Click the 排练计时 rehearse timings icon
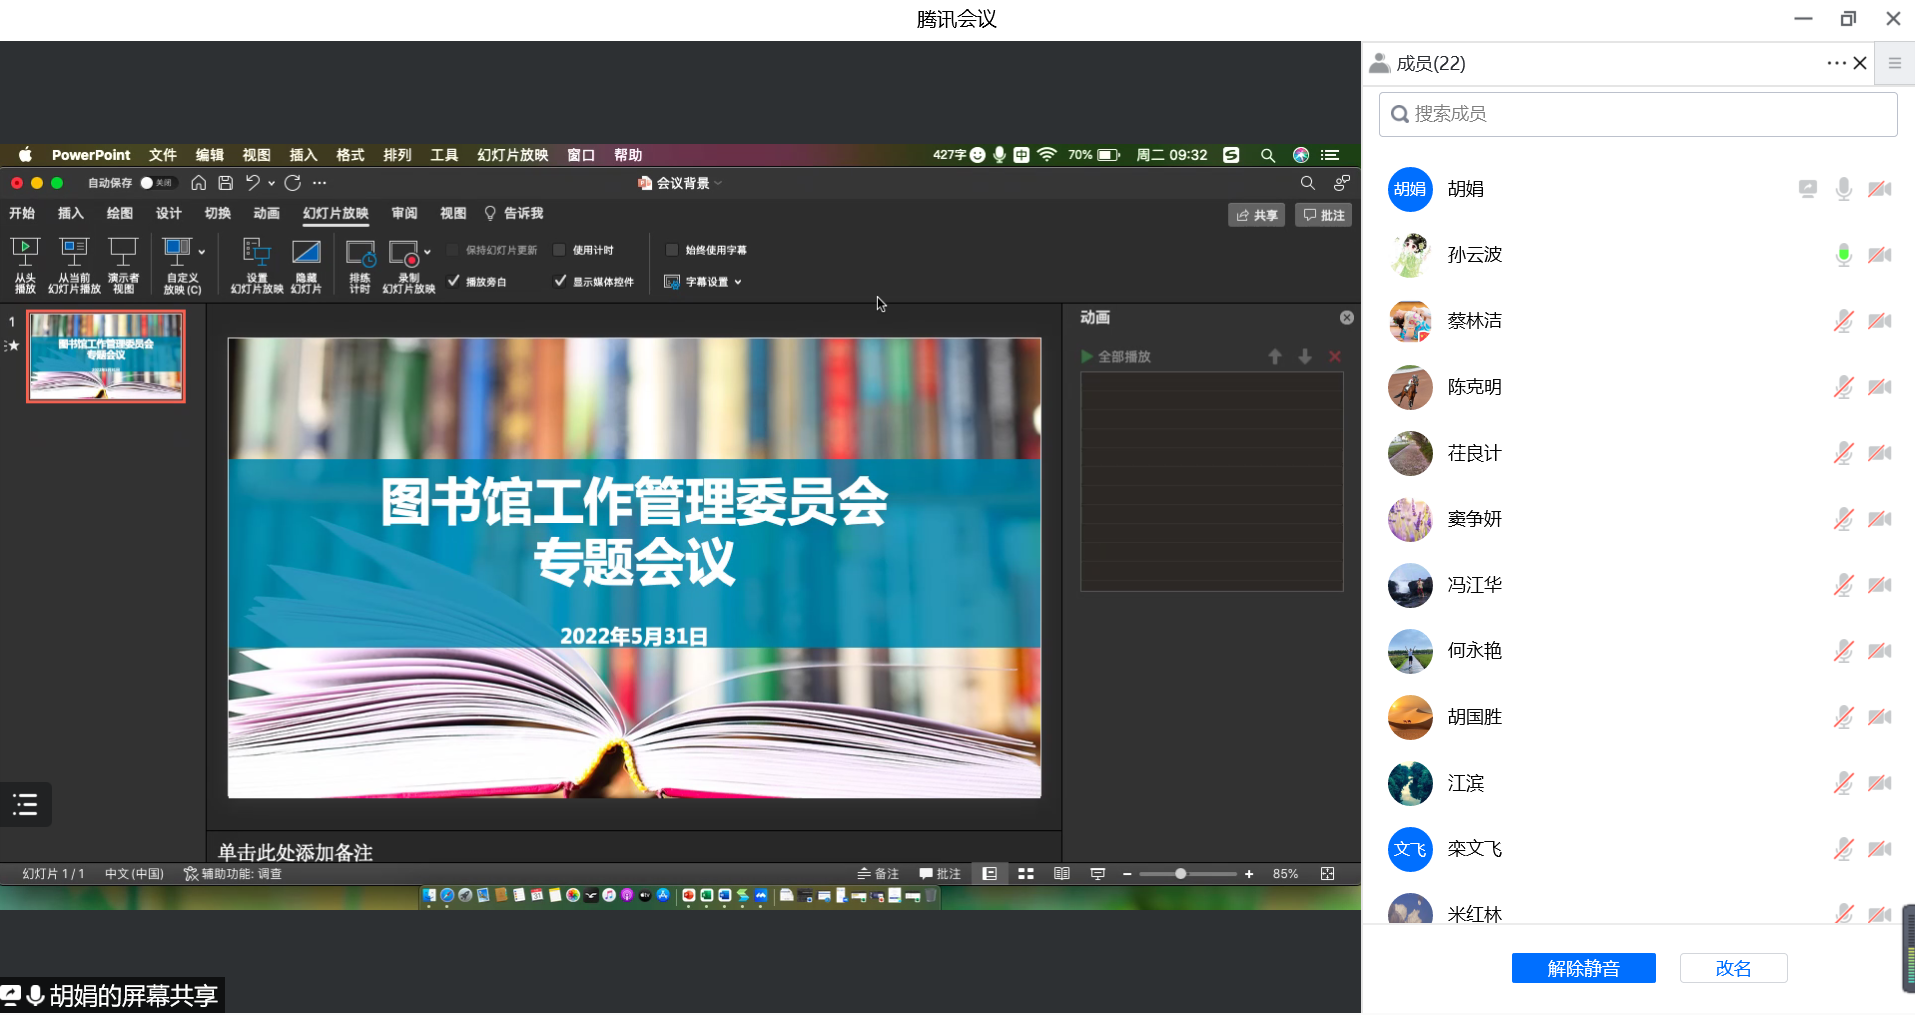 click(359, 253)
